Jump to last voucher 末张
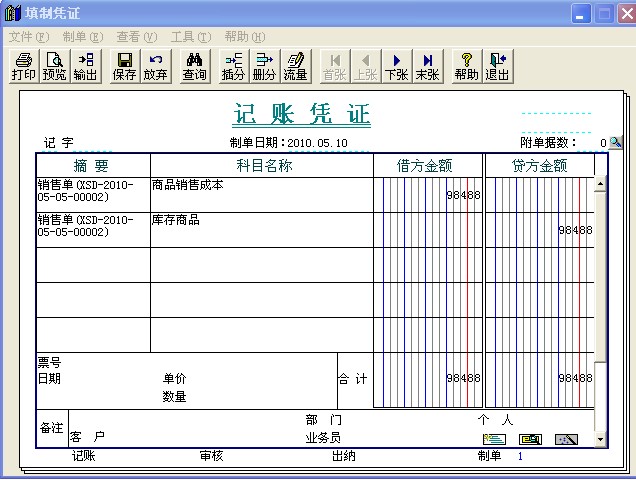Viewport: 636px width, 480px height. coord(428,66)
